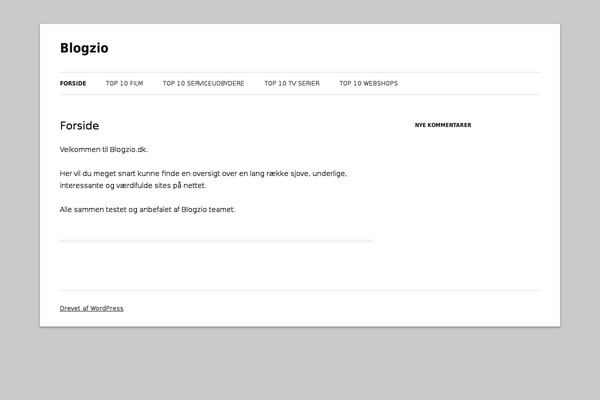Open the Blogzio site title link
600x400 pixels.
(84, 48)
